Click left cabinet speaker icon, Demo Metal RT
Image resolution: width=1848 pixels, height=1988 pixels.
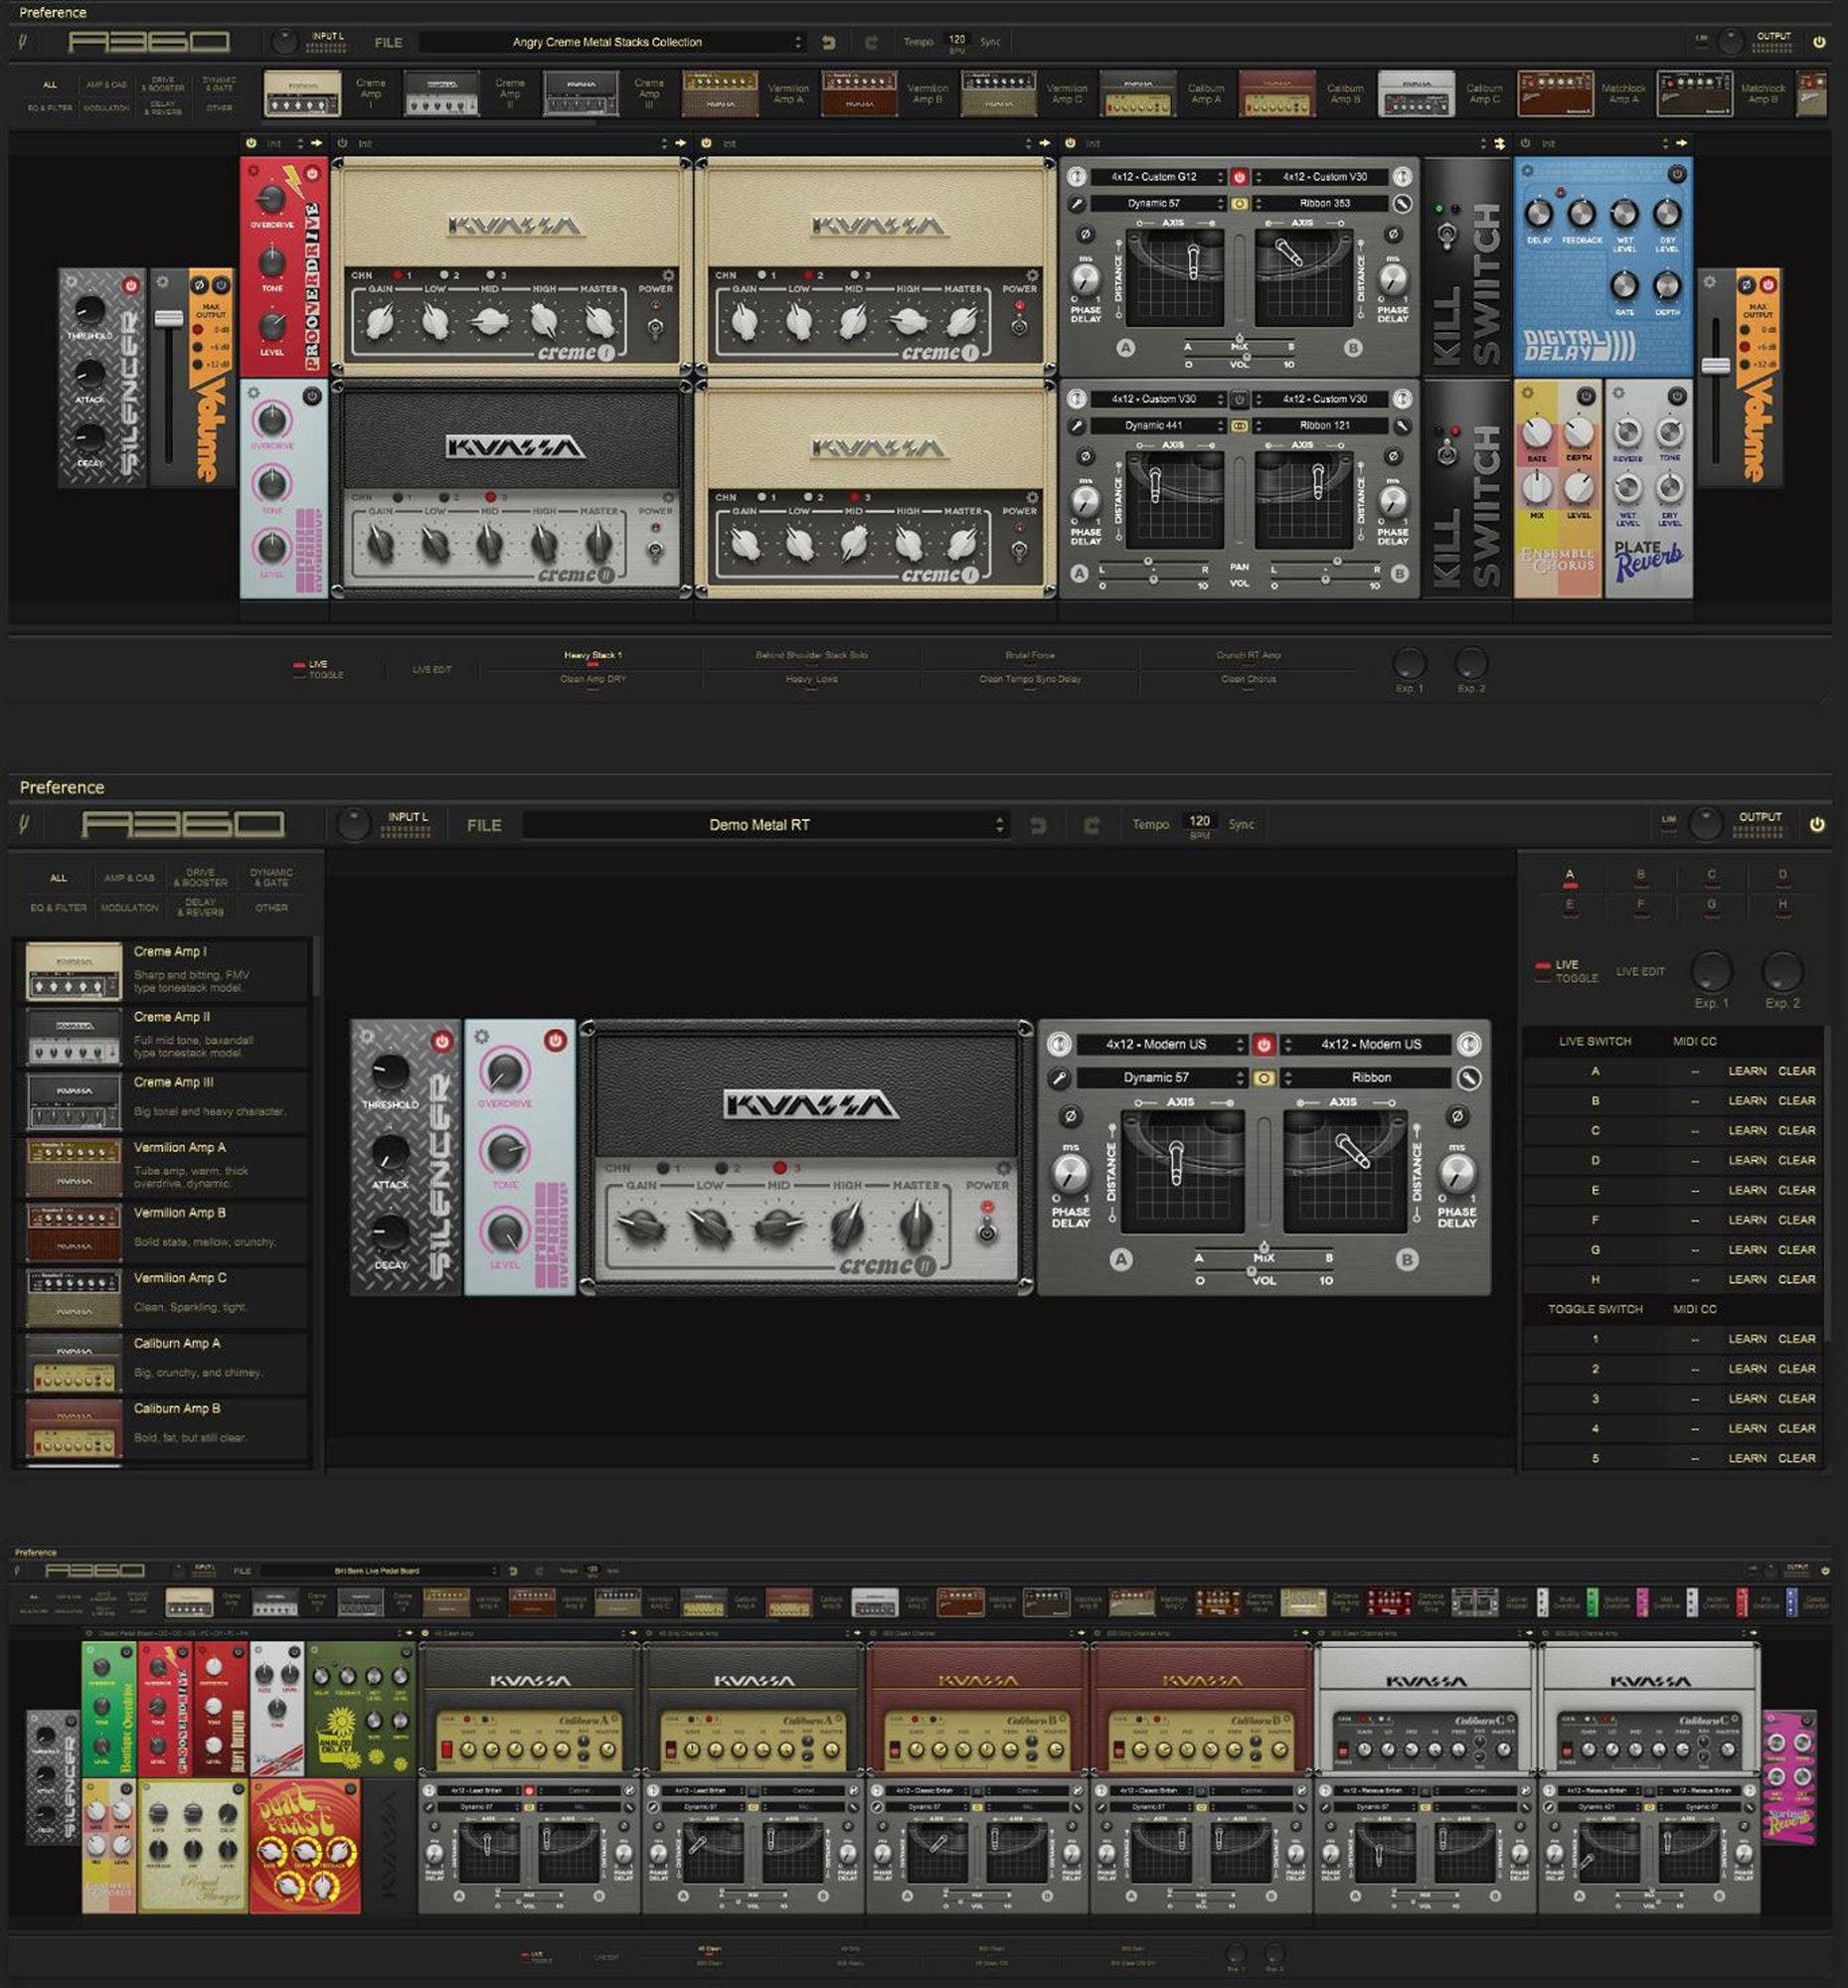tap(1059, 1044)
